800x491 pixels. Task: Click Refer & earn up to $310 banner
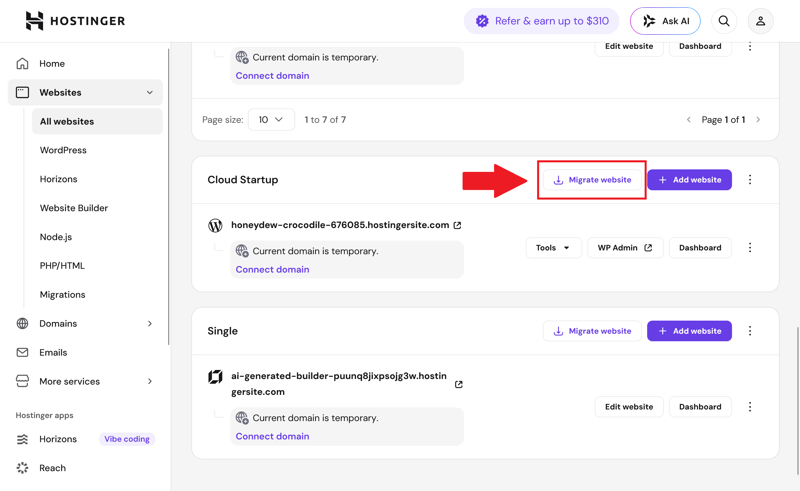pos(542,21)
